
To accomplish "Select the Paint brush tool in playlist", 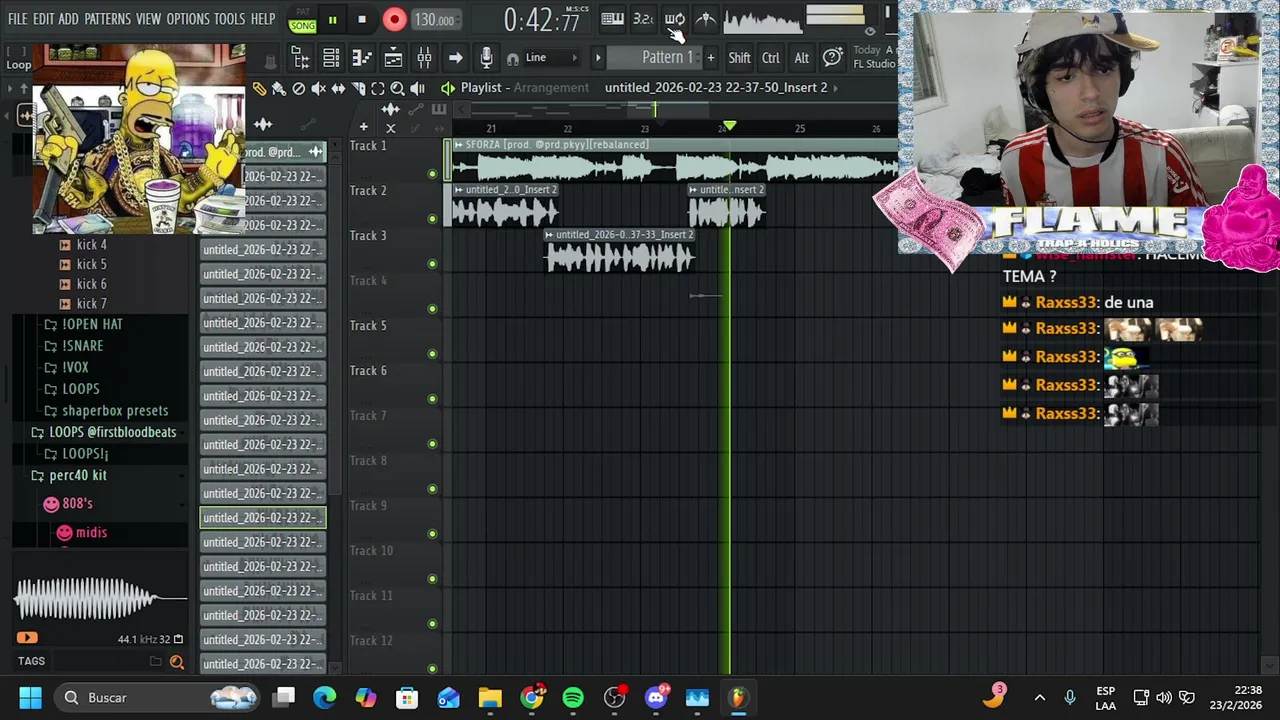I will [x=279, y=88].
